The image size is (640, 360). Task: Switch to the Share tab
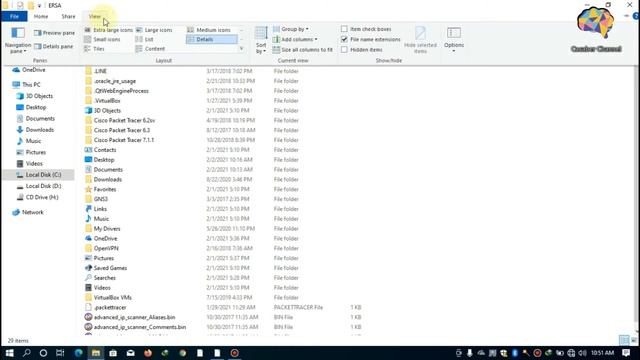tap(68, 16)
